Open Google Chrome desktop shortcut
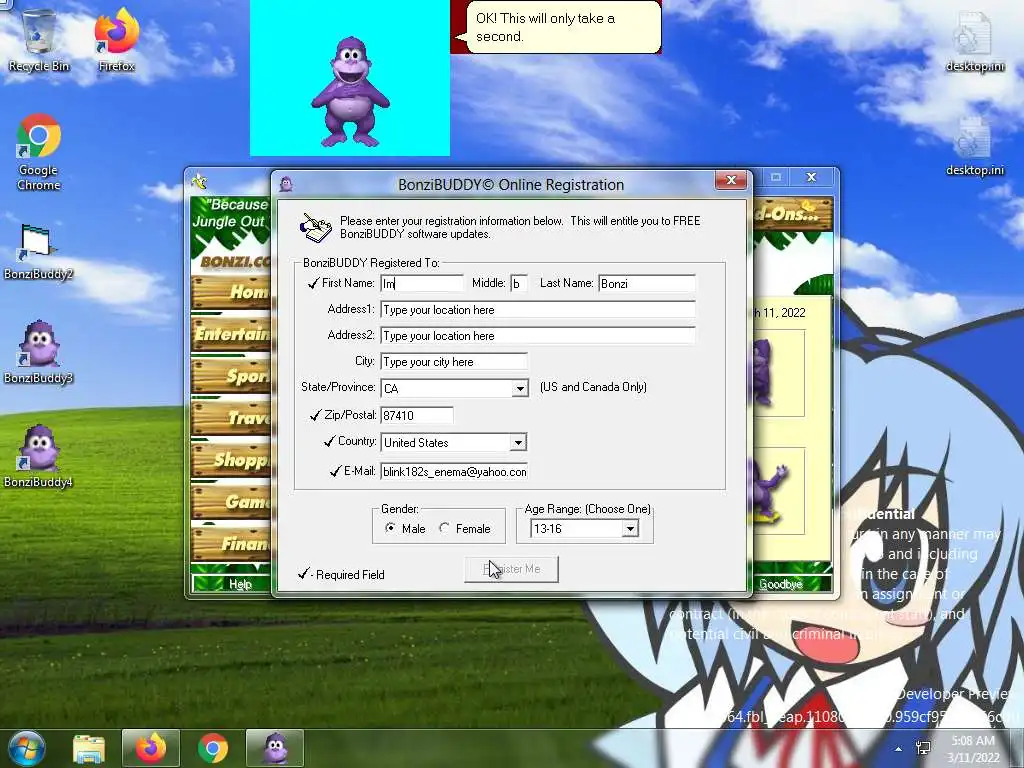The width and height of the screenshot is (1024, 768). (39, 152)
